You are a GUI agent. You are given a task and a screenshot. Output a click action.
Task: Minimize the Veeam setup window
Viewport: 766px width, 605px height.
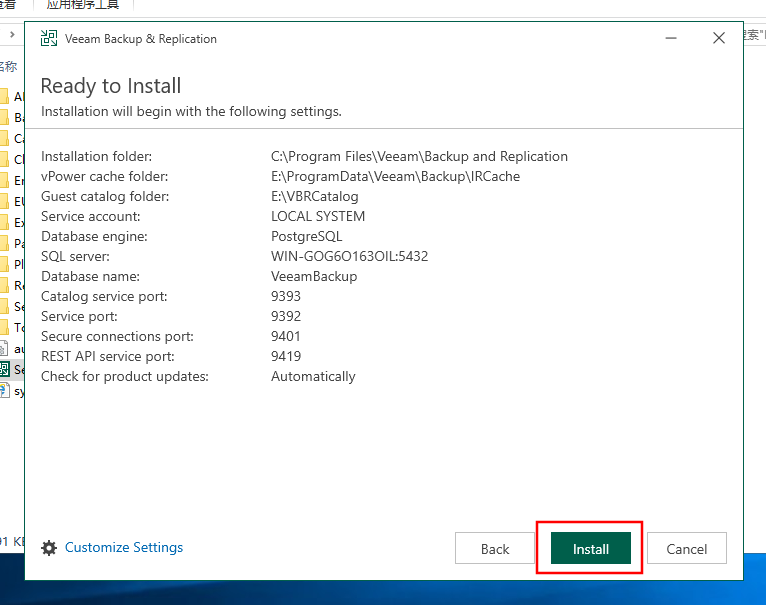[671, 38]
